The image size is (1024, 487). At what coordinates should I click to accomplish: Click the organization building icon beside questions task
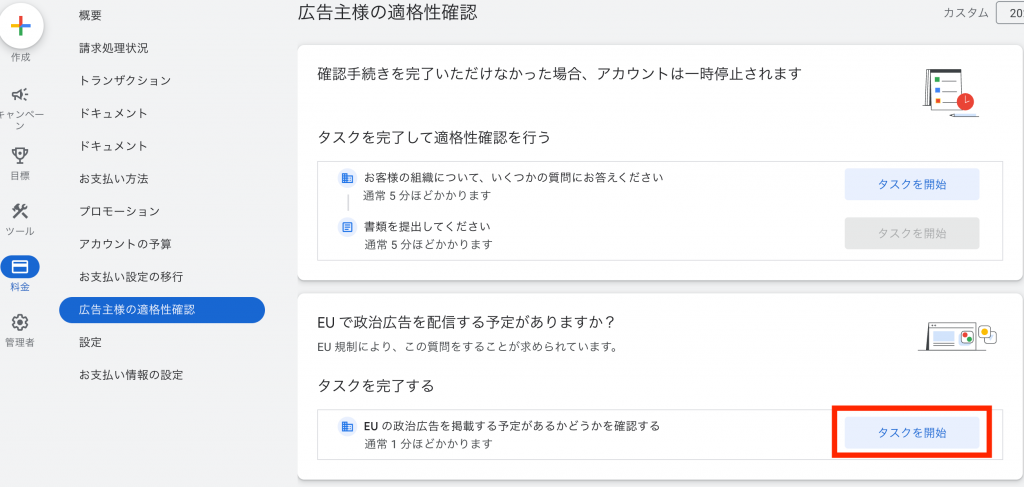pos(347,178)
